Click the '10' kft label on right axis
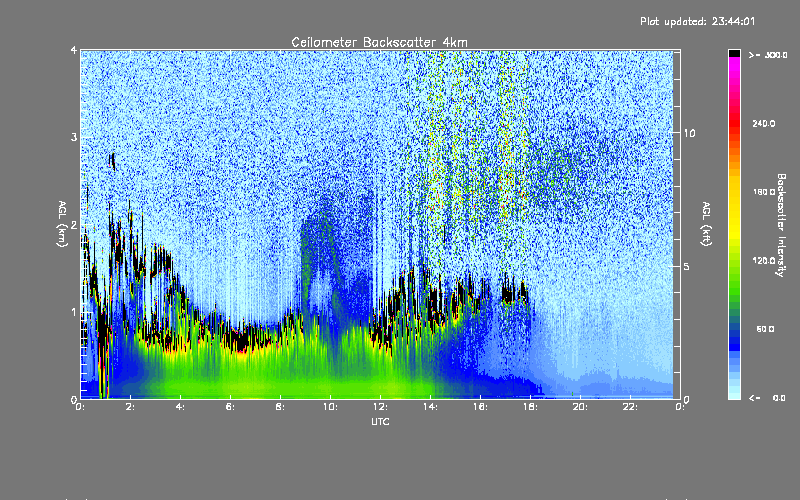 (x=689, y=133)
